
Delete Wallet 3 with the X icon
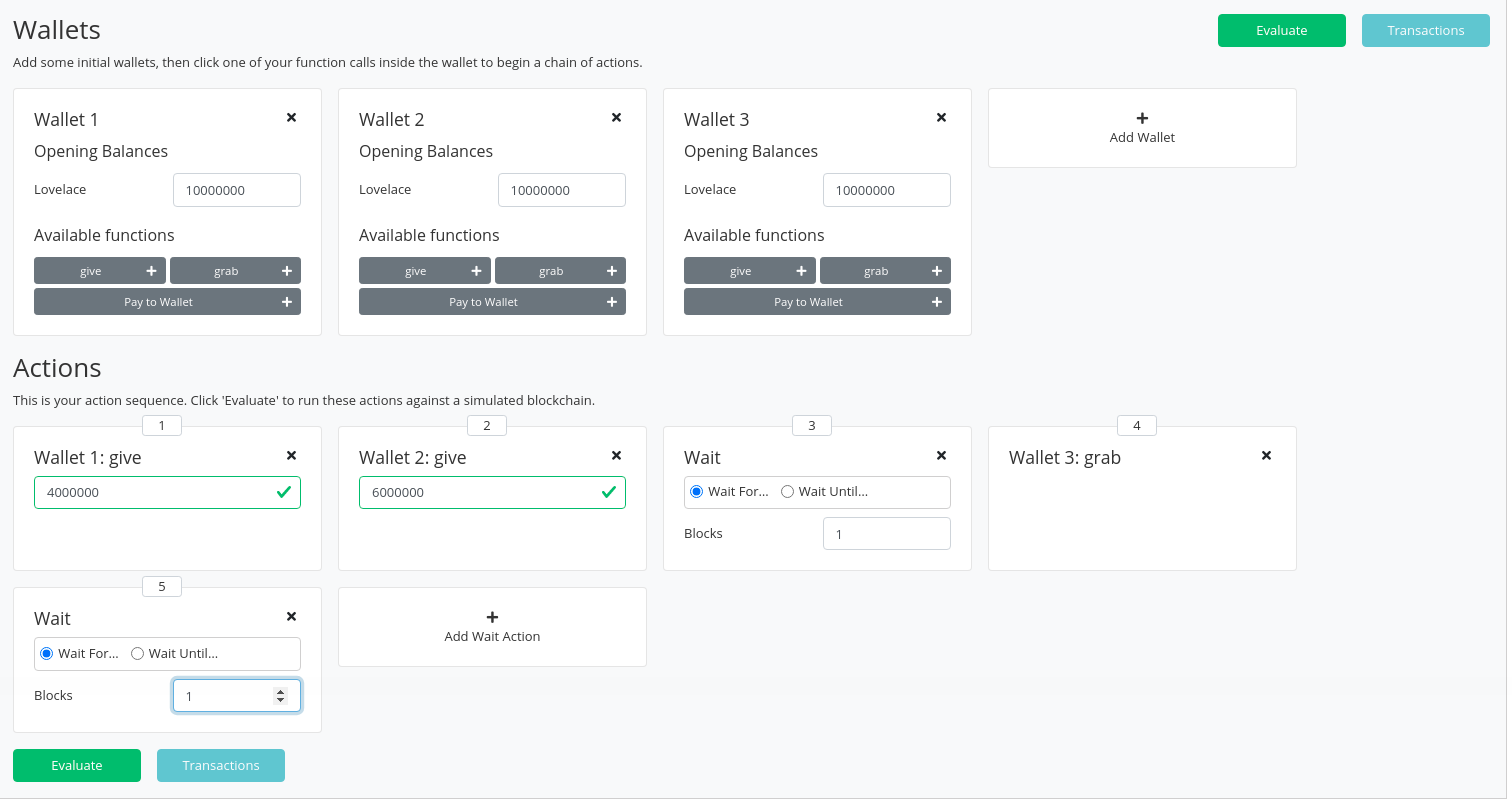[x=941, y=118]
